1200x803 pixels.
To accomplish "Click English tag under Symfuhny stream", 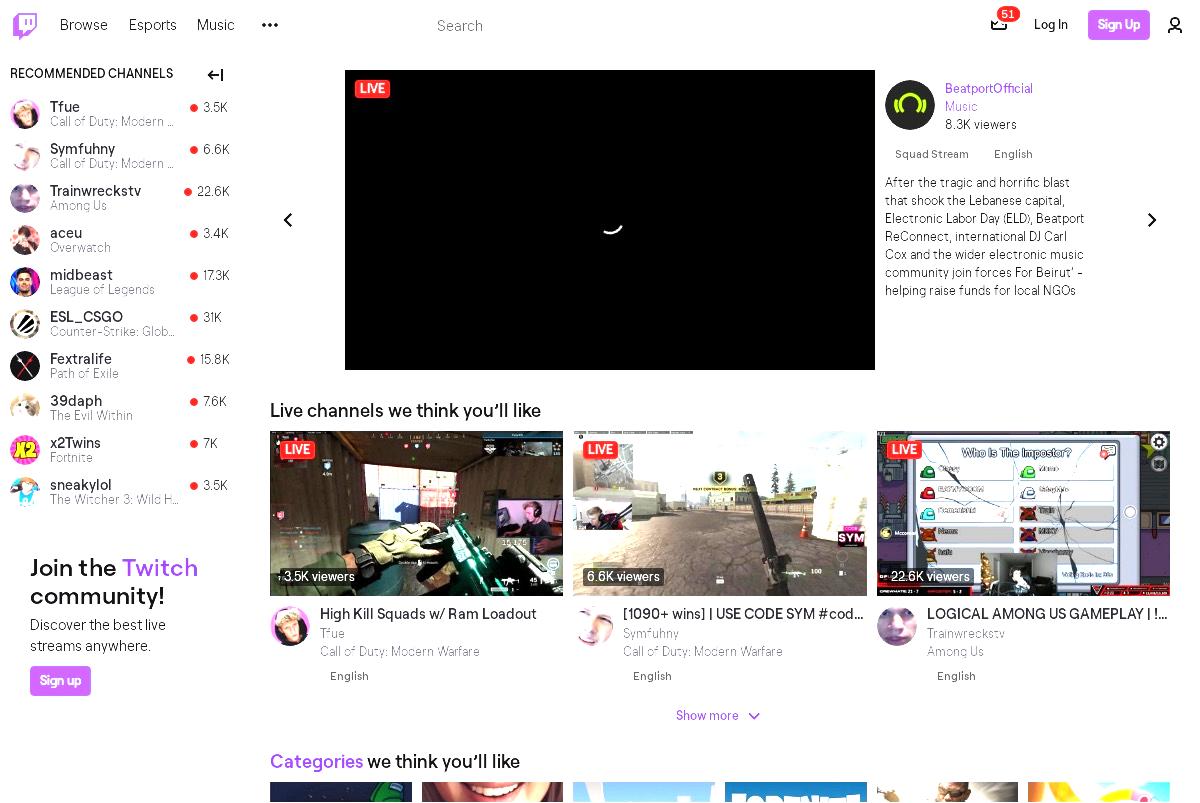I will point(652,676).
